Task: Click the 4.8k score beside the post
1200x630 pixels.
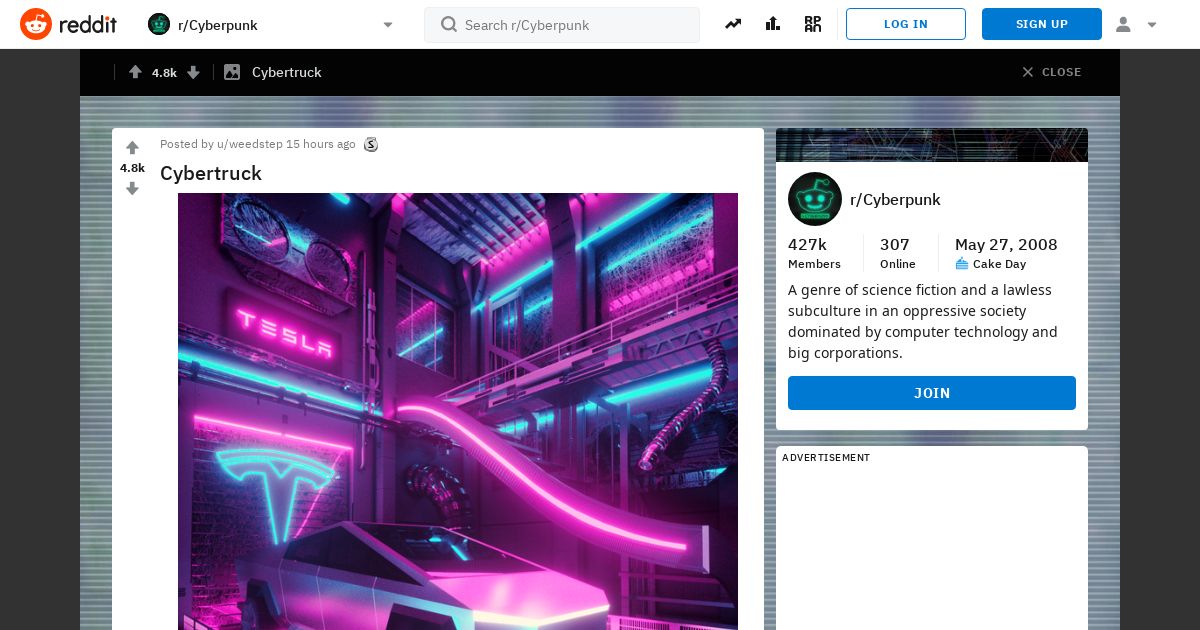Action: click(132, 168)
